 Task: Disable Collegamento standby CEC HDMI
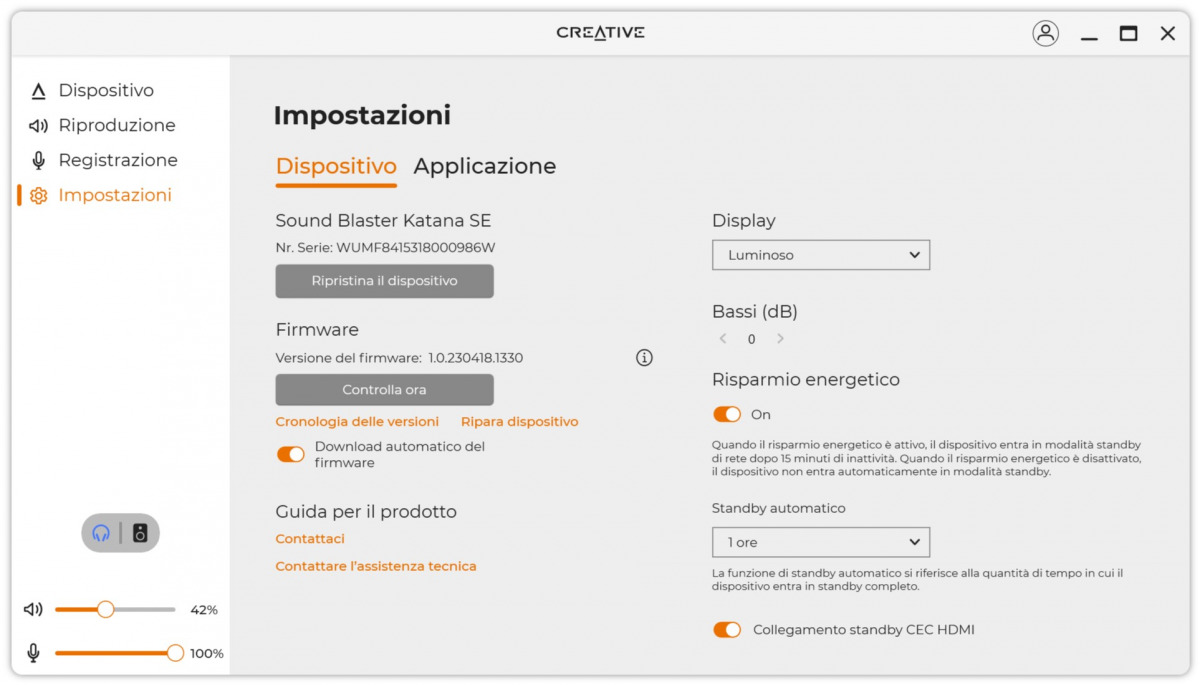pyautogui.click(x=727, y=630)
